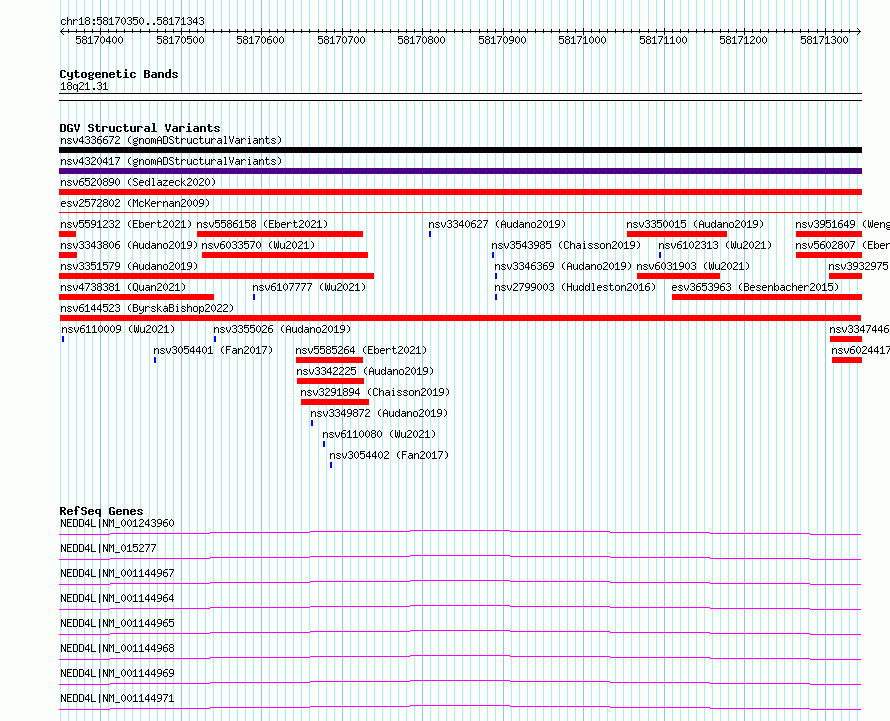Screen dimensions: 890x721
Task: Click nsv3349872 Audano2019 label
Action: click(x=379, y=413)
